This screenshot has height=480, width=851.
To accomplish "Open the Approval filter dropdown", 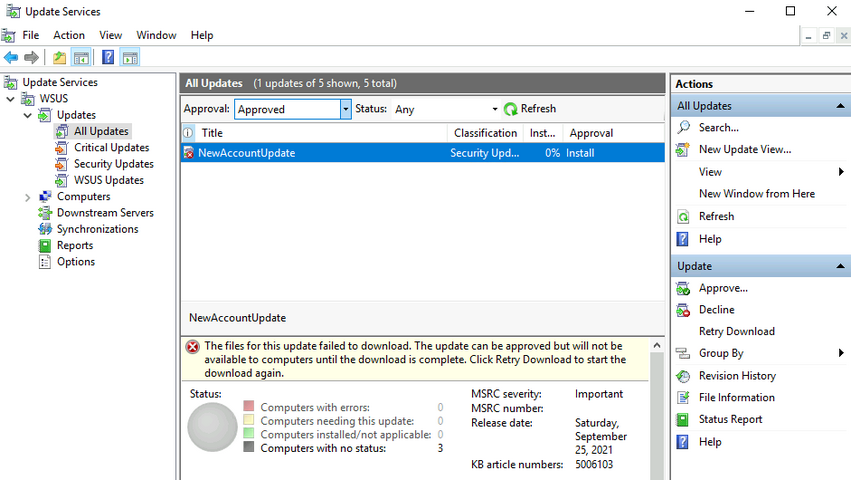I will 346,109.
